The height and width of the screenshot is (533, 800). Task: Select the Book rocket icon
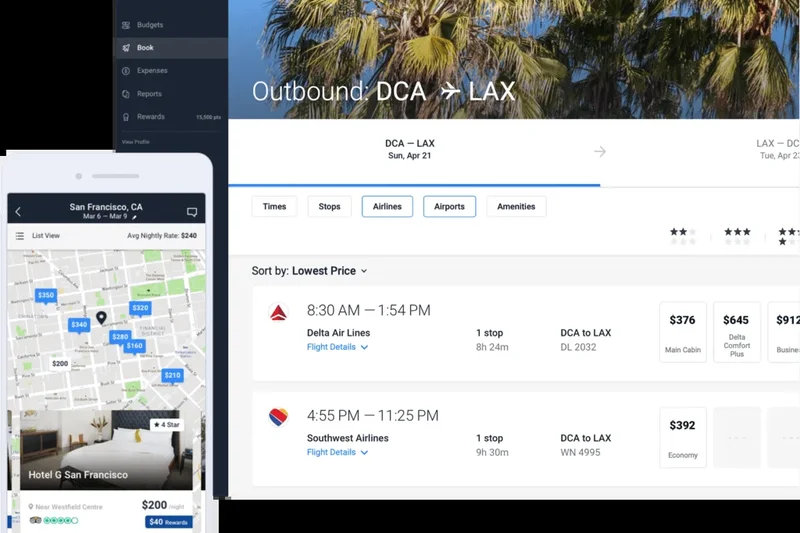pyautogui.click(x=125, y=48)
